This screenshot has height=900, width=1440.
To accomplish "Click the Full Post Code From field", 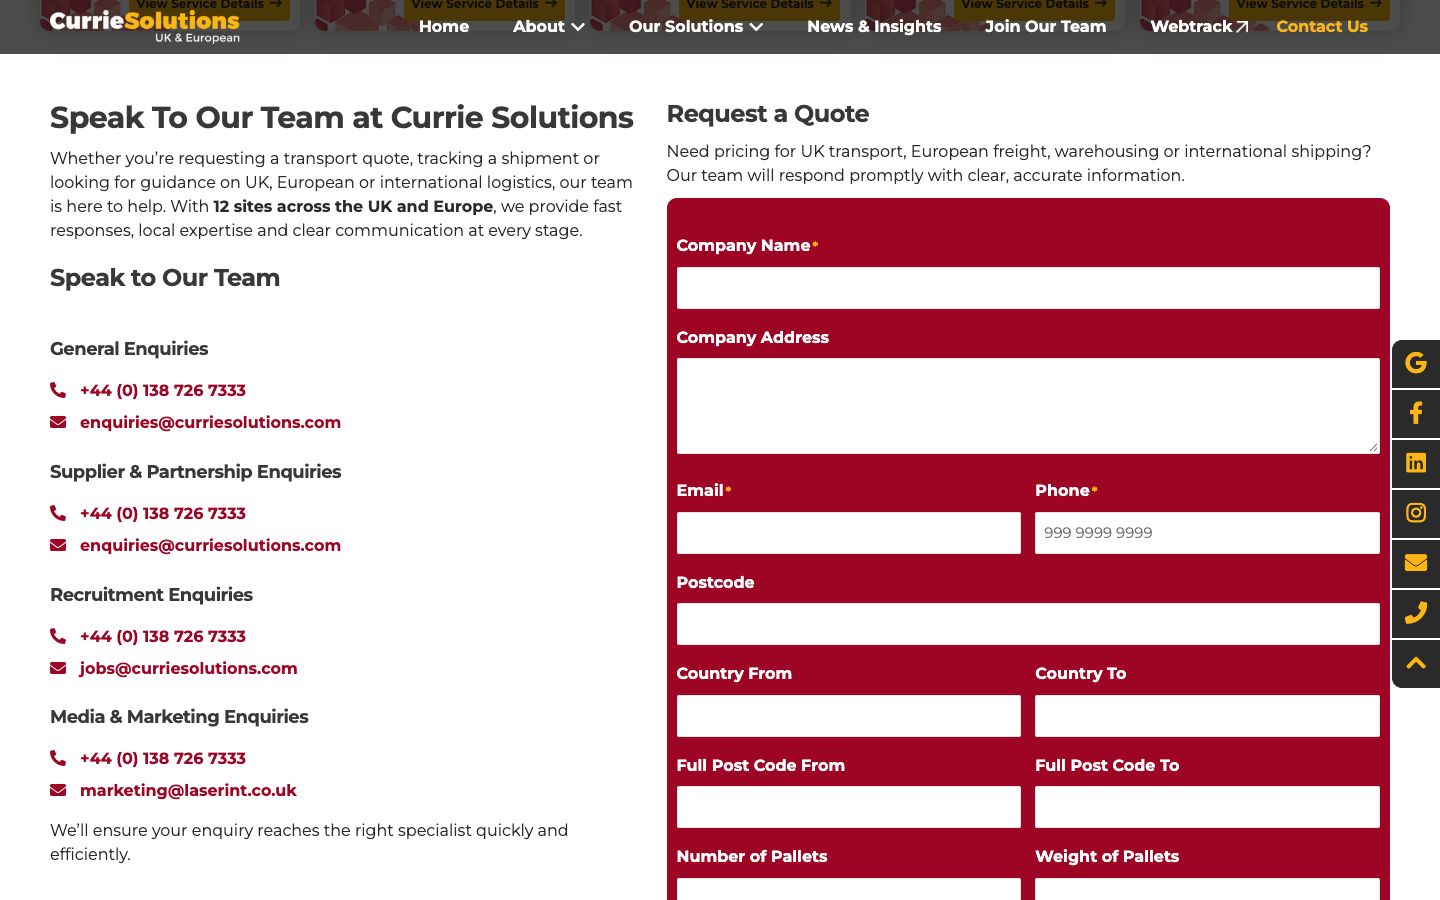I will click(849, 807).
